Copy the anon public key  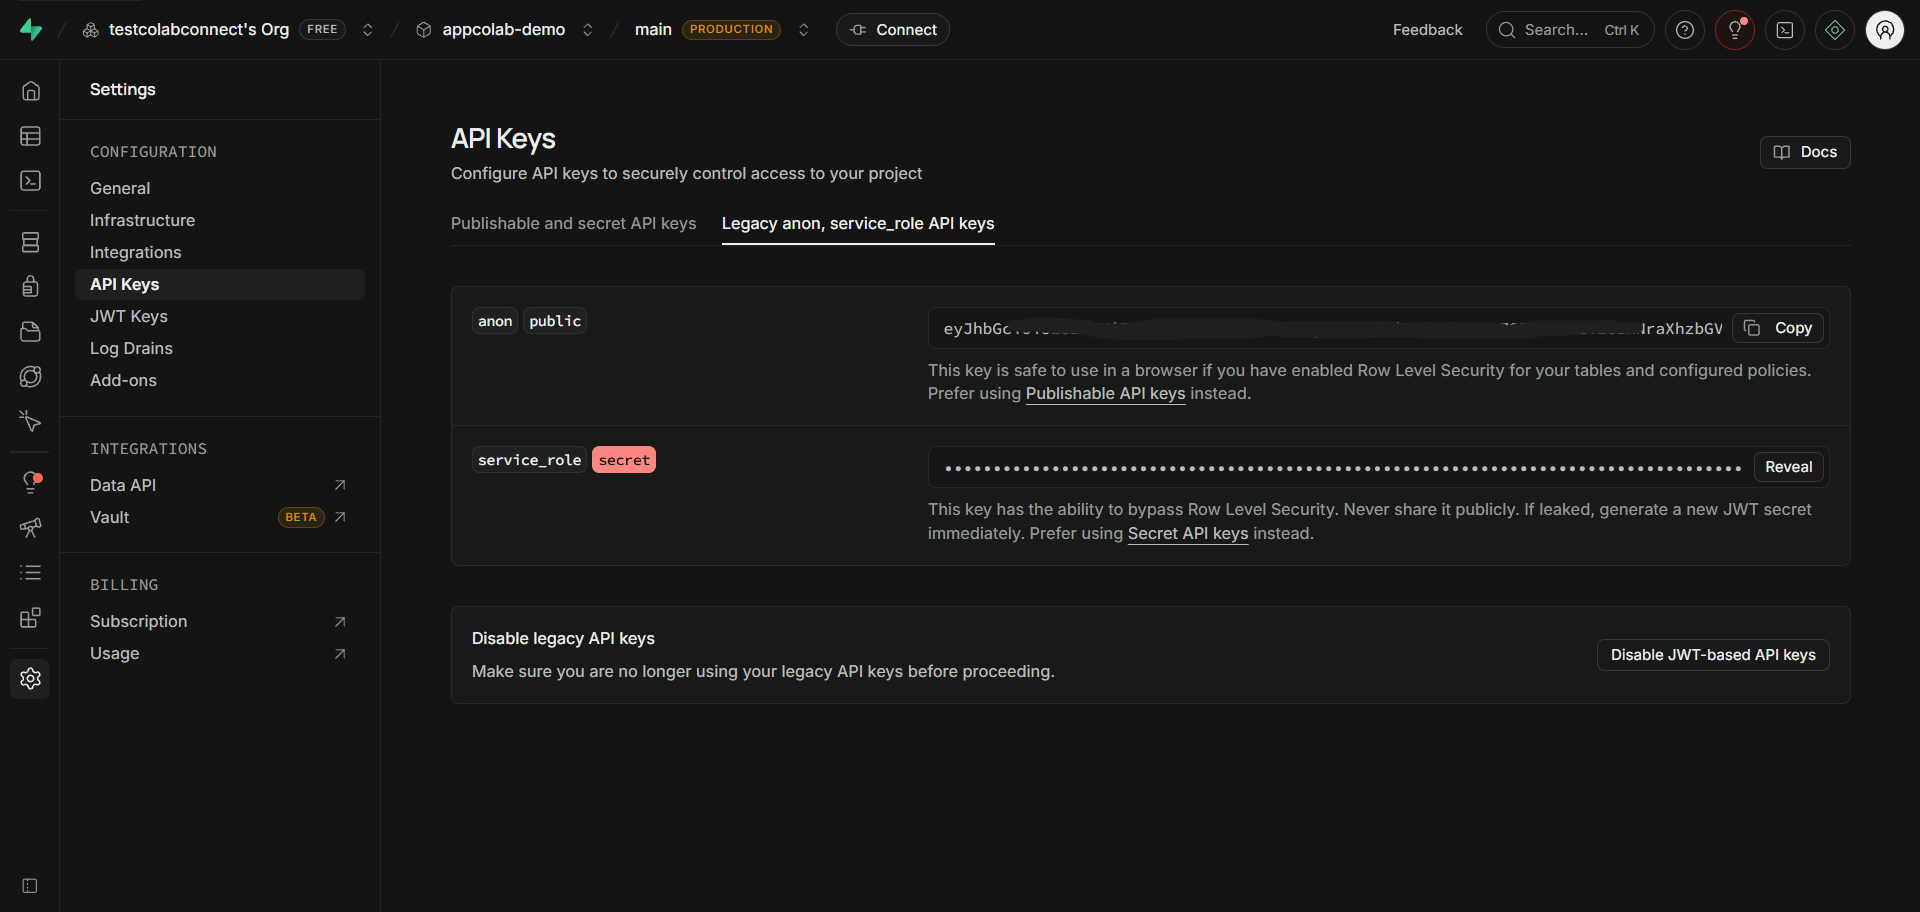pos(1778,328)
